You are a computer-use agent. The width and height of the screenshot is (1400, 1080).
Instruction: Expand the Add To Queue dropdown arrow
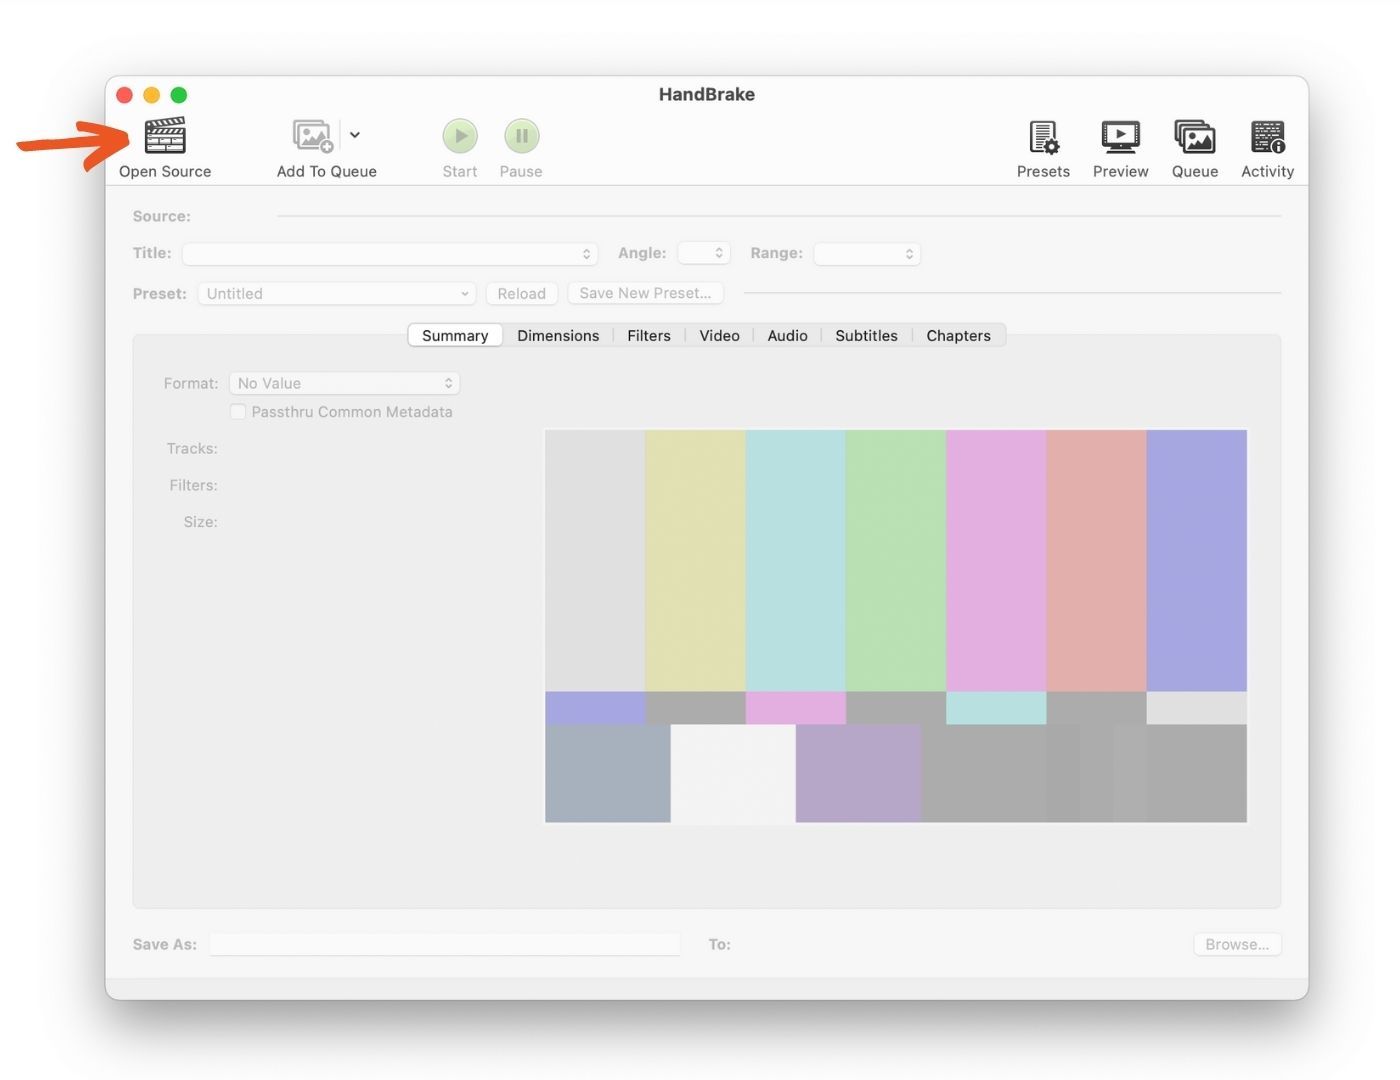pos(355,135)
